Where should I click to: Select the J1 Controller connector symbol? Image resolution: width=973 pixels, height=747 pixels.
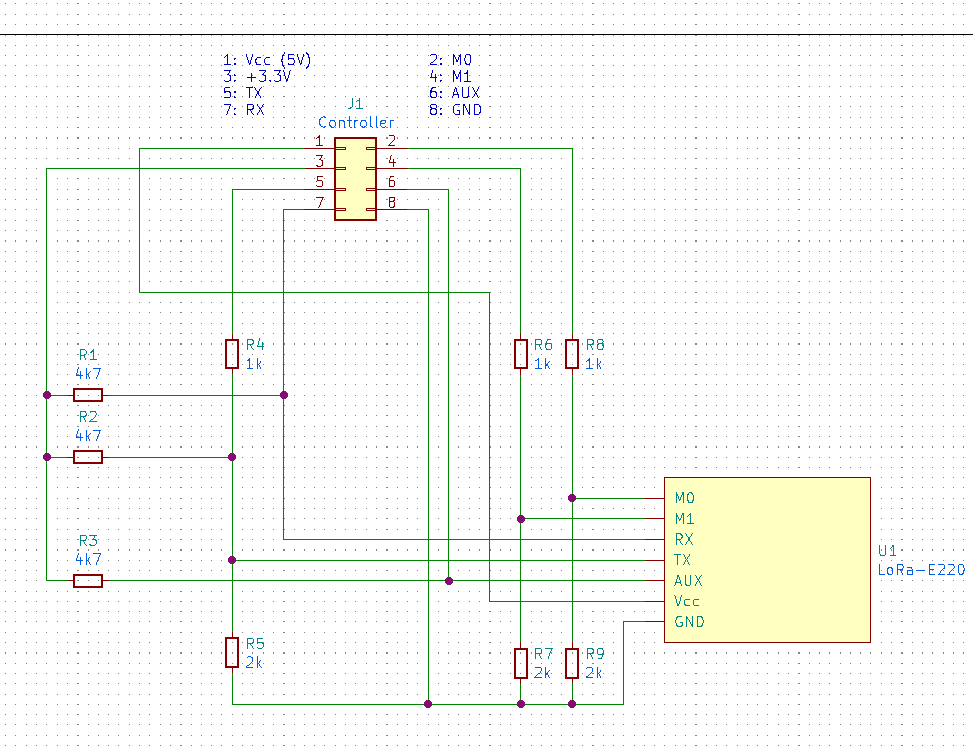(356, 179)
